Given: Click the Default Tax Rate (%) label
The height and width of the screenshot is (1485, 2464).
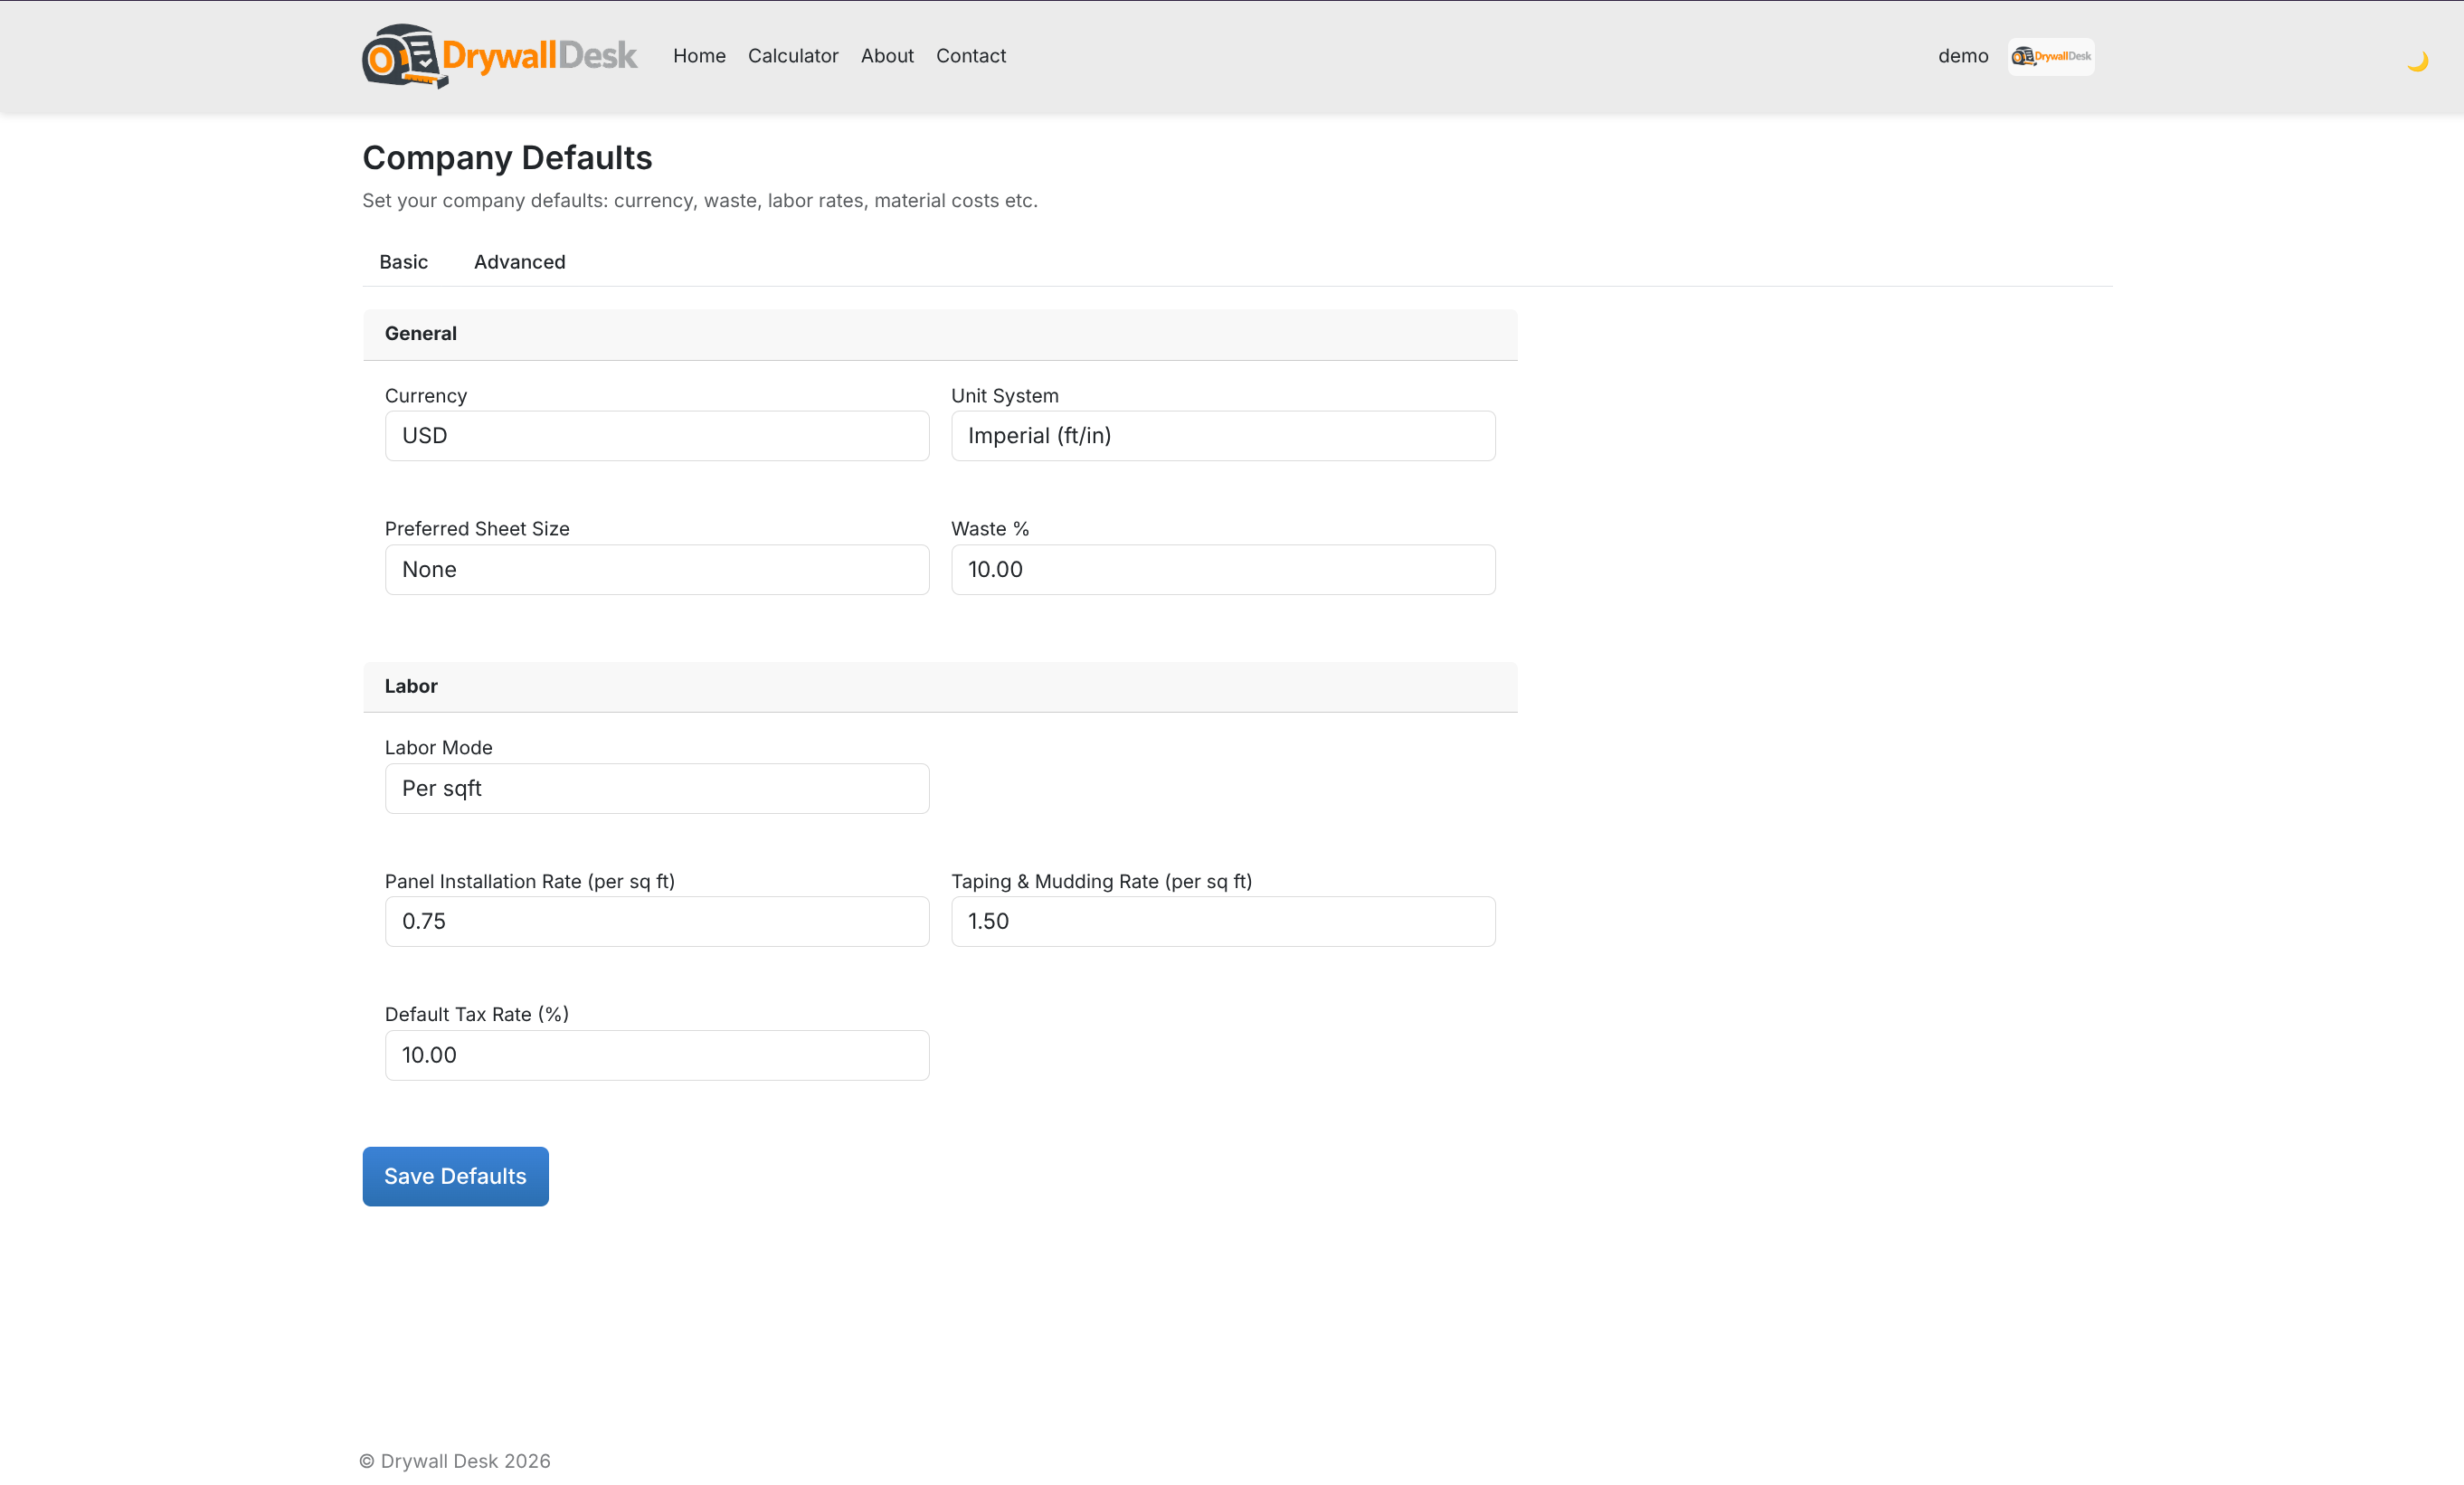Looking at the screenshot, I should [476, 1015].
